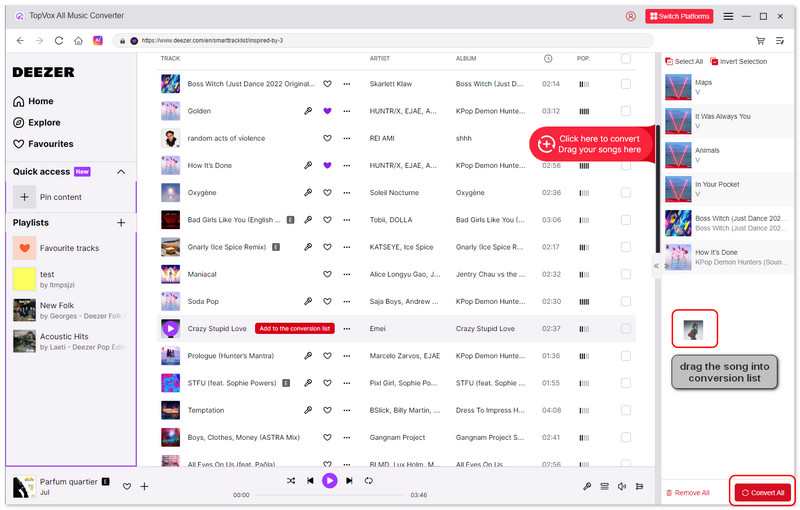
Task: Open the user account icon in the title bar
Action: point(631,16)
